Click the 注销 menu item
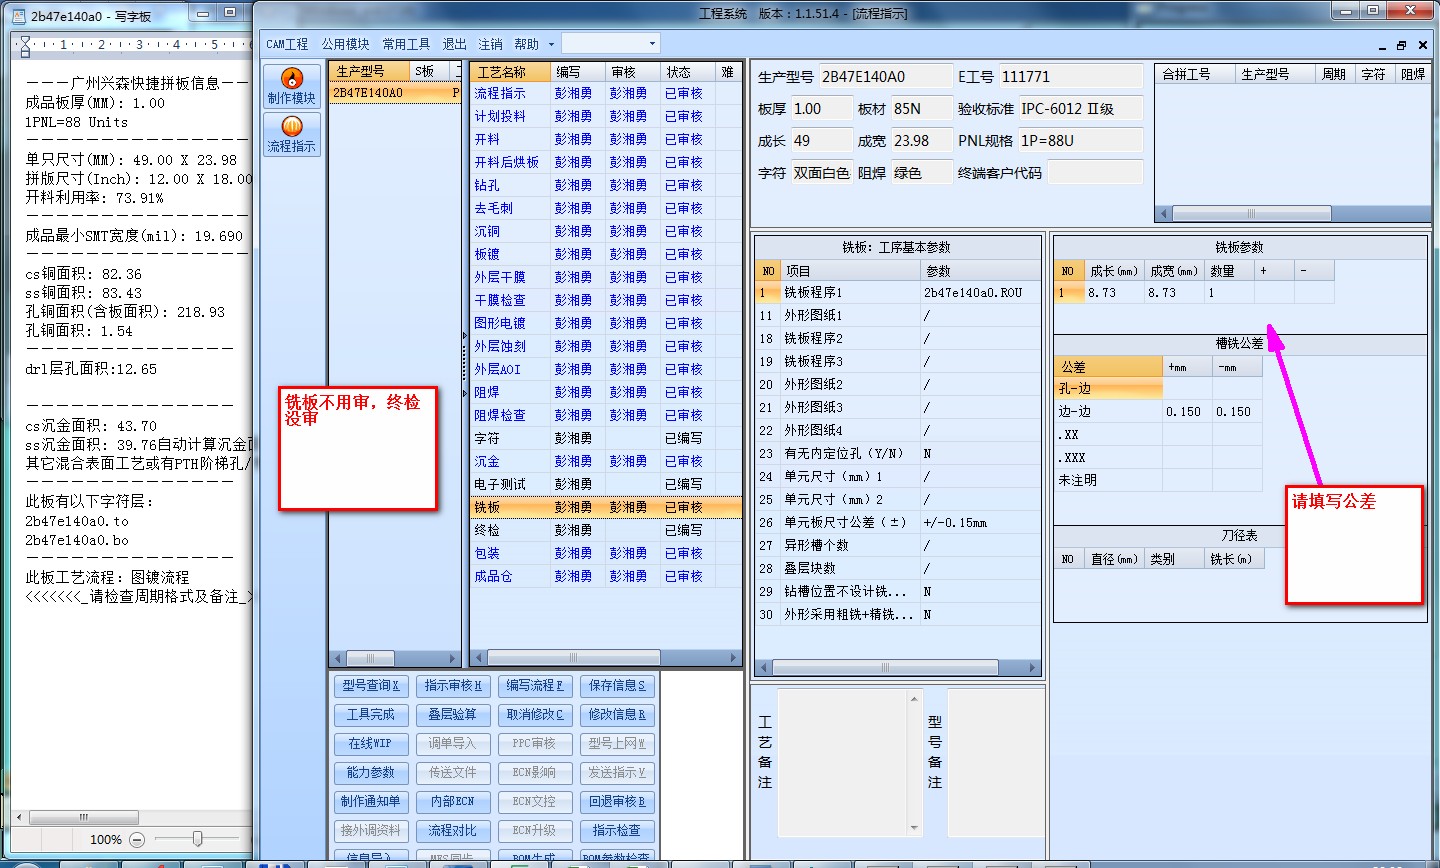 [x=490, y=44]
